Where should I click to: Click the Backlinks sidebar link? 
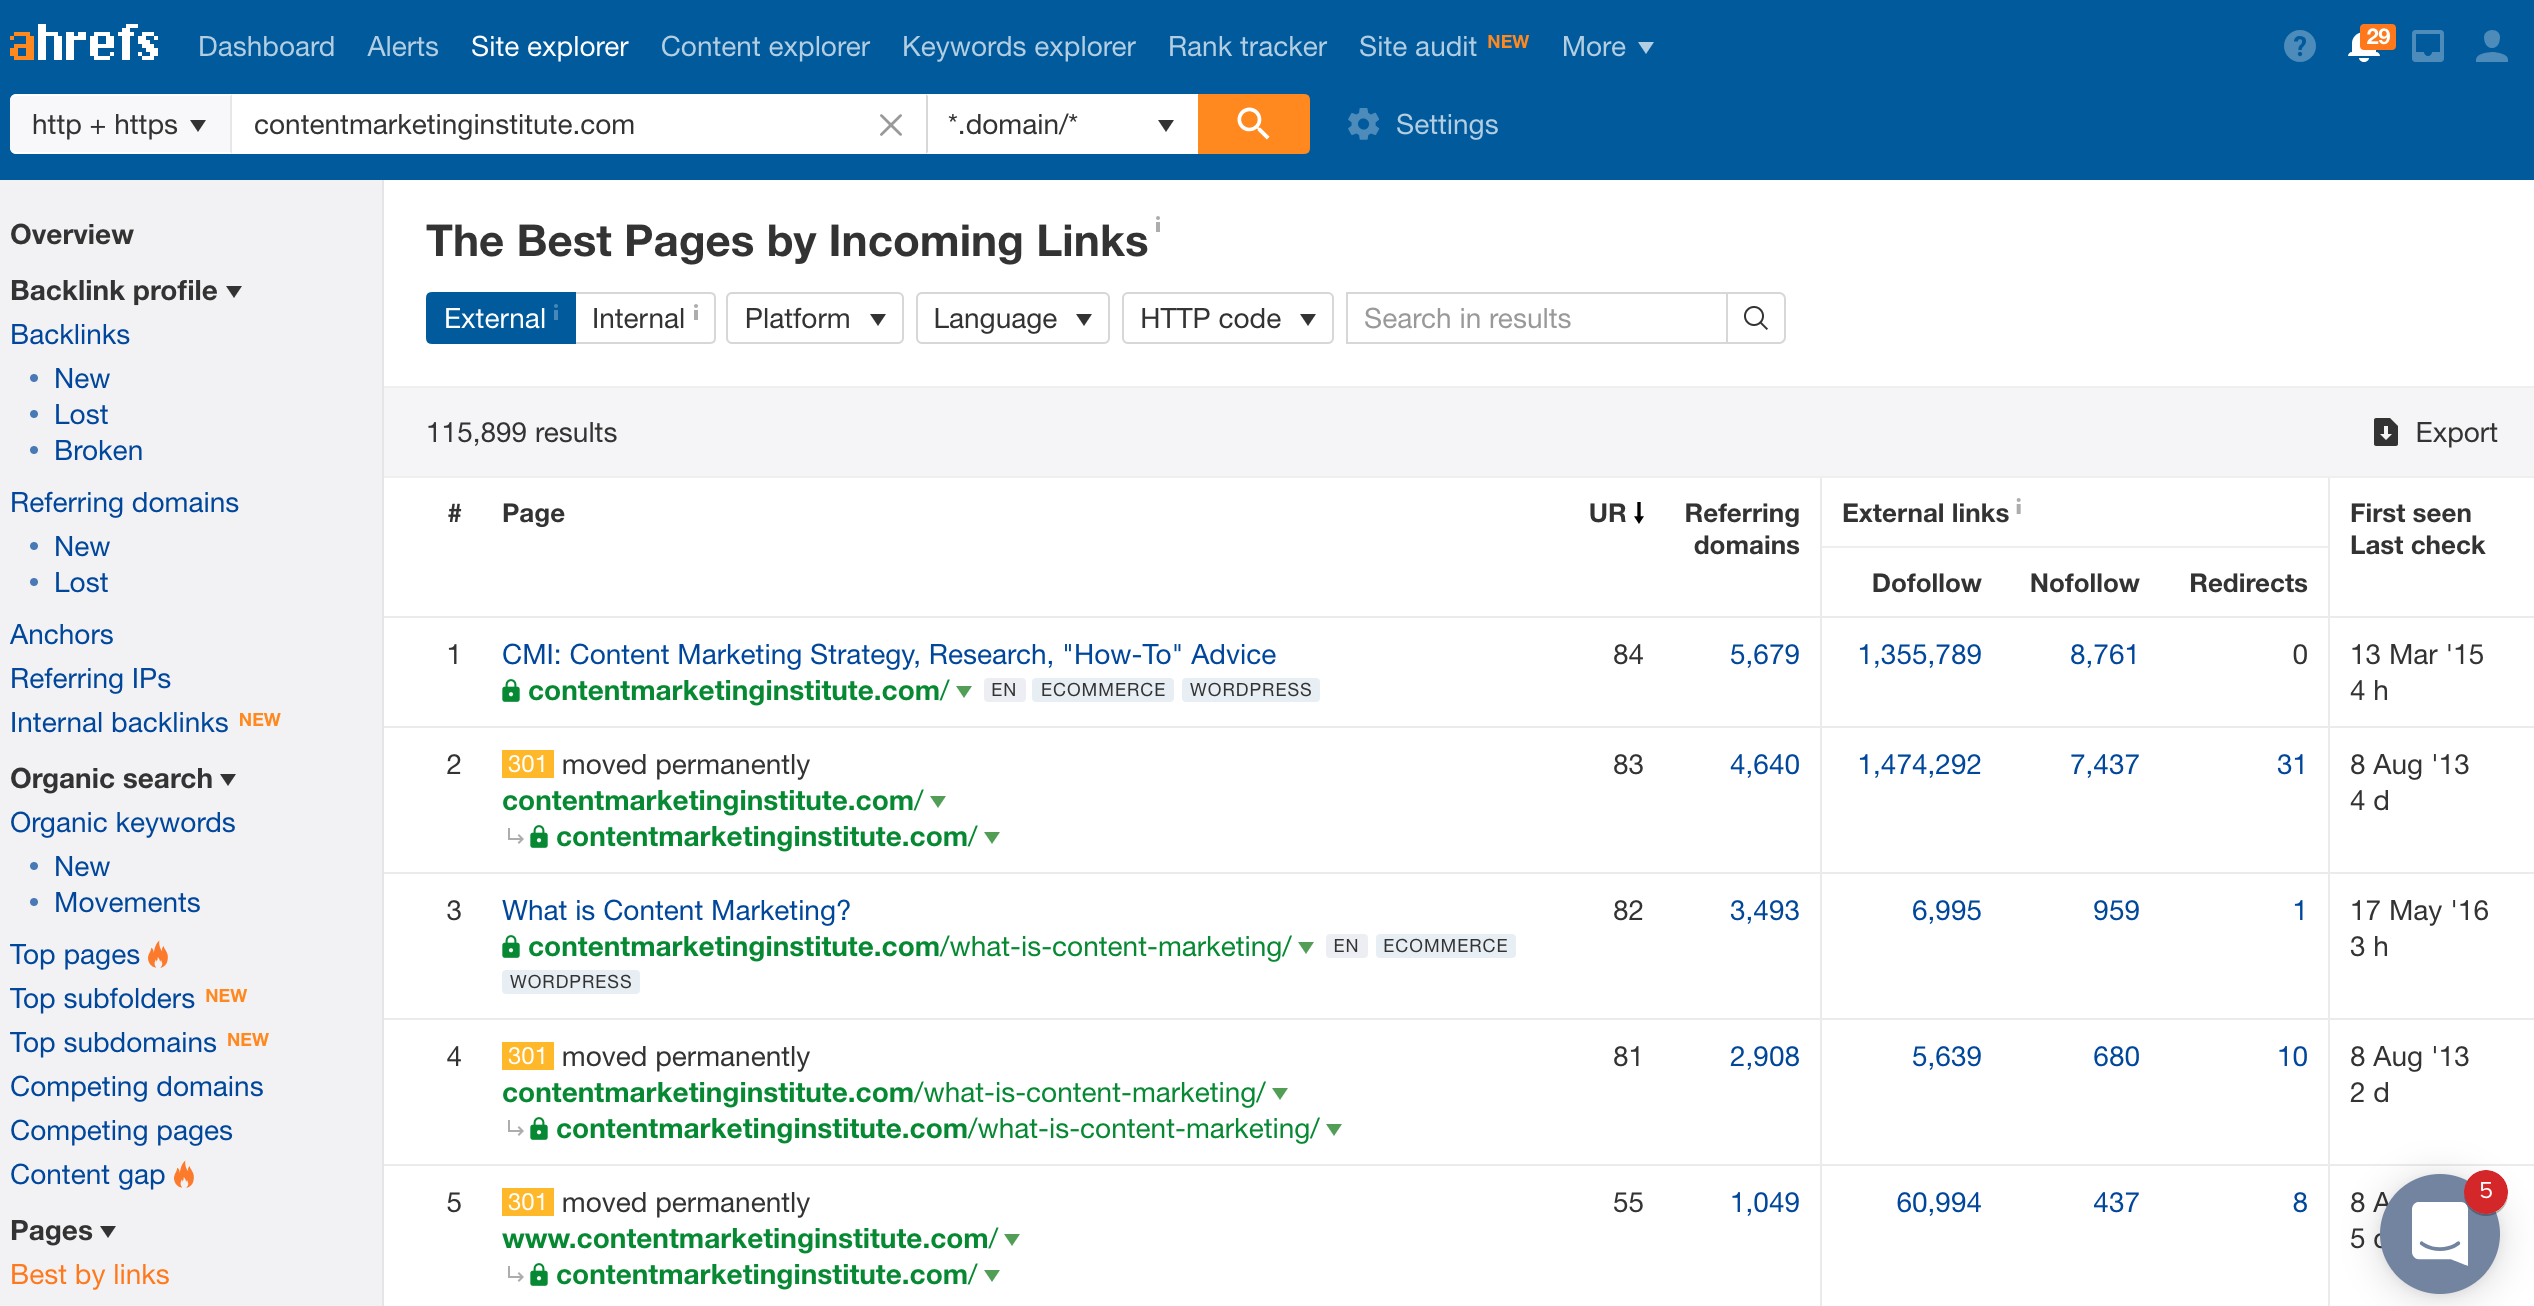tap(70, 333)
